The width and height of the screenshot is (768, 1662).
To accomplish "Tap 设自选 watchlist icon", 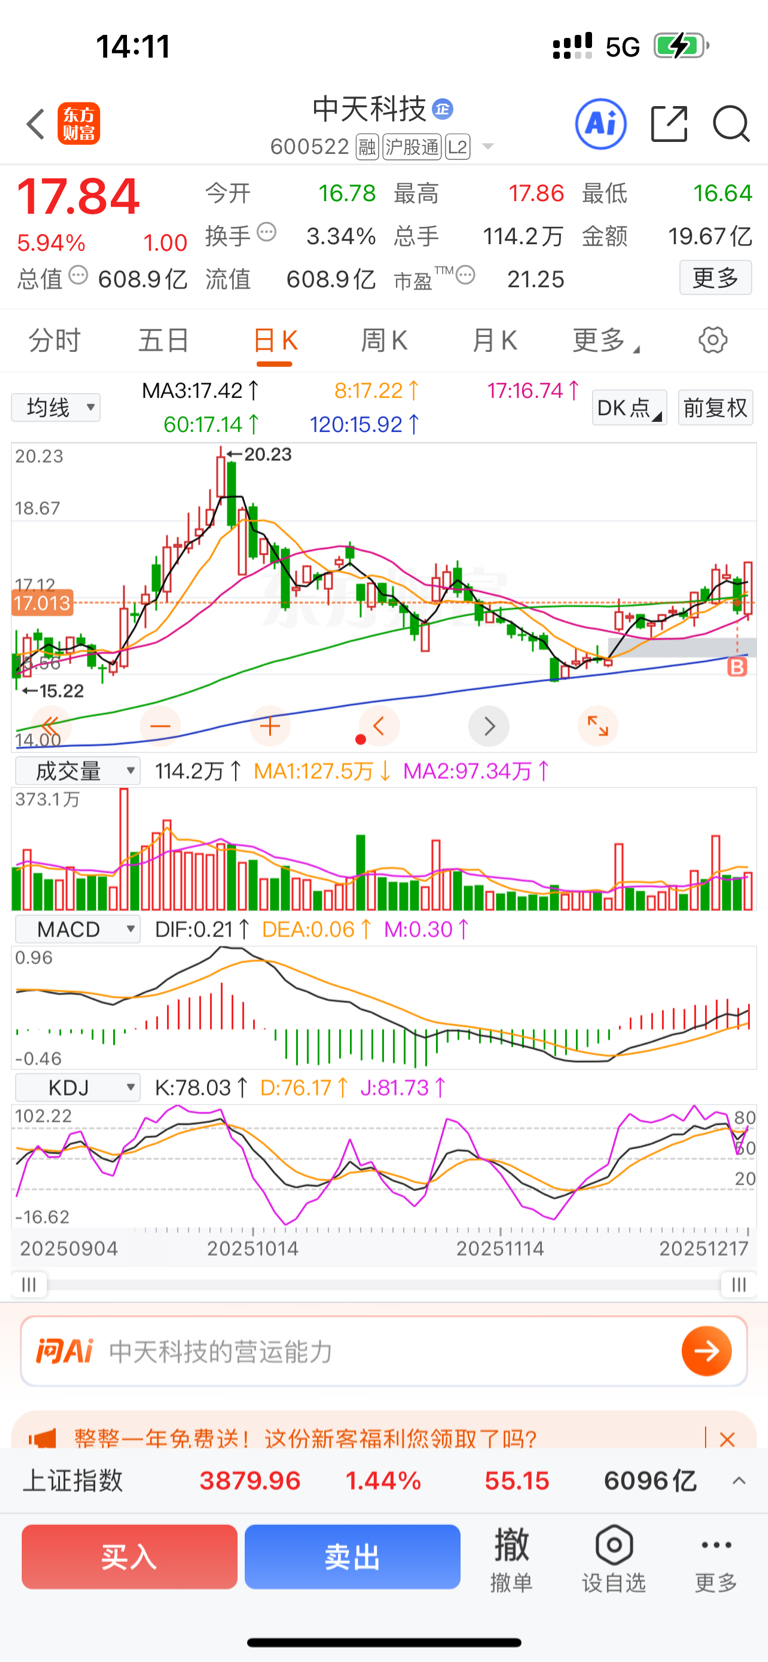I will [x=614, y=1558].
